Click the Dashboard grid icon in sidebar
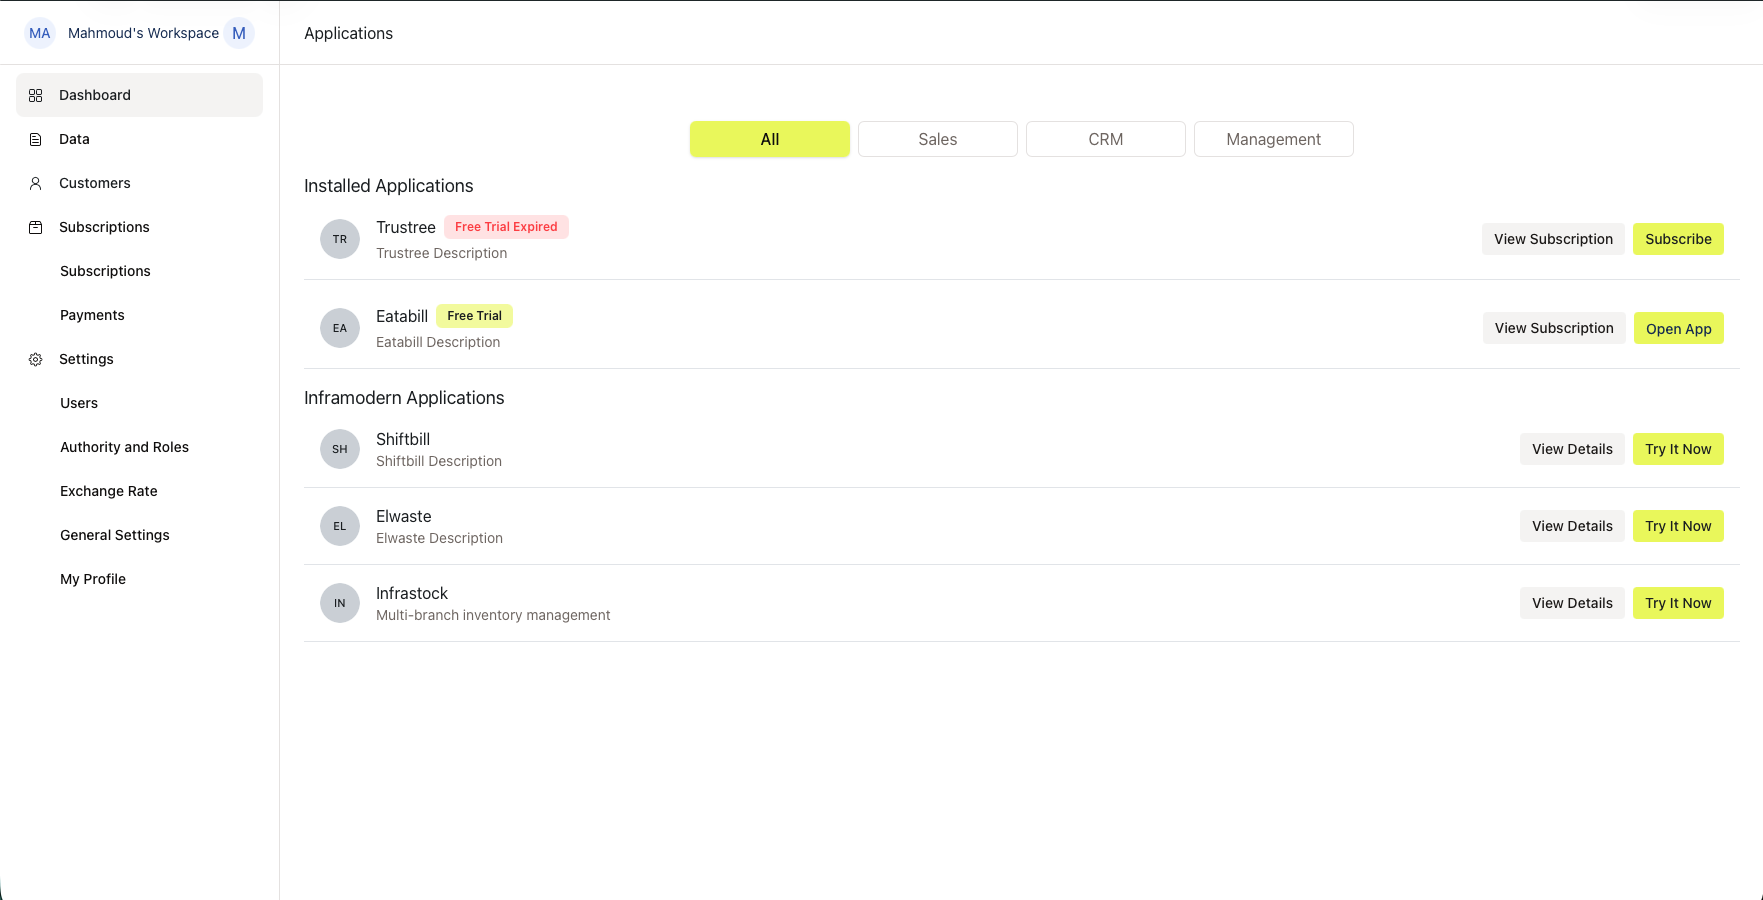 tap(36, 95)
